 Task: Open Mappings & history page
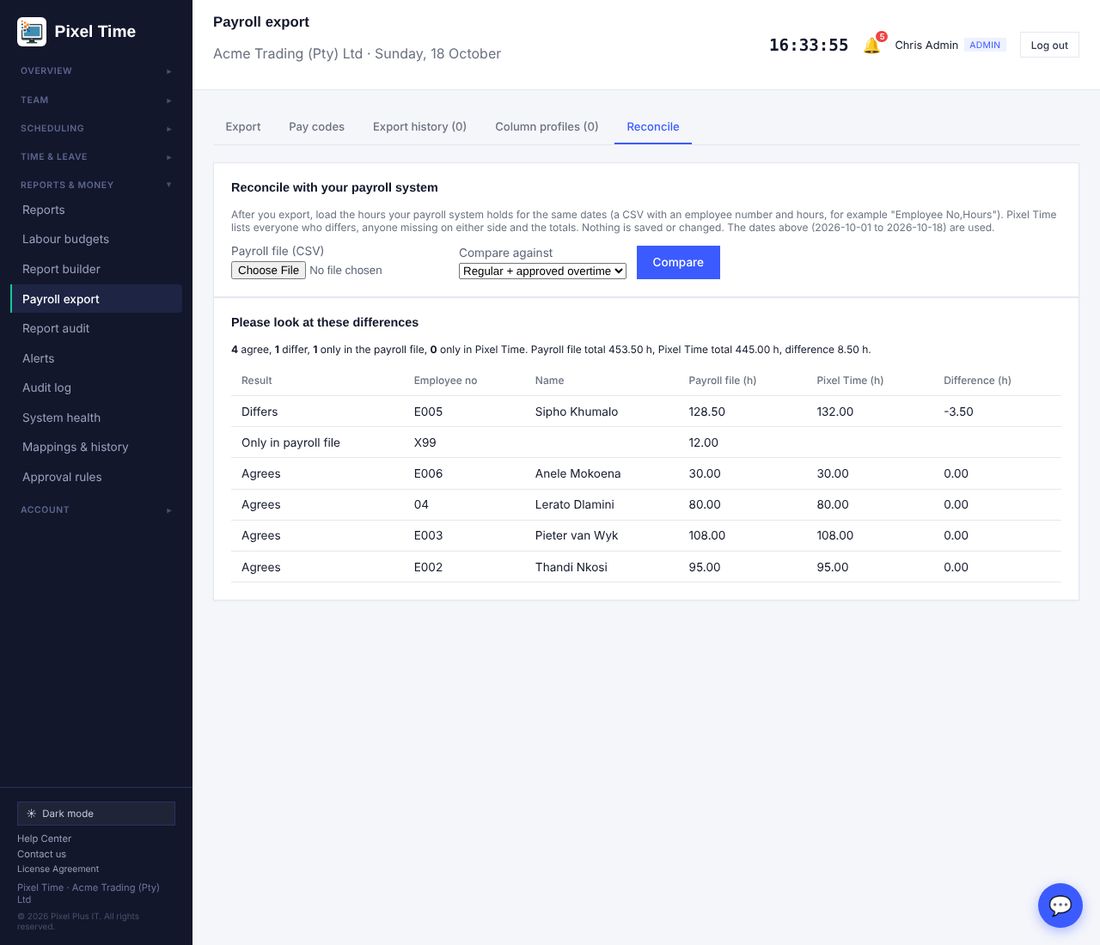click(96, 447)
